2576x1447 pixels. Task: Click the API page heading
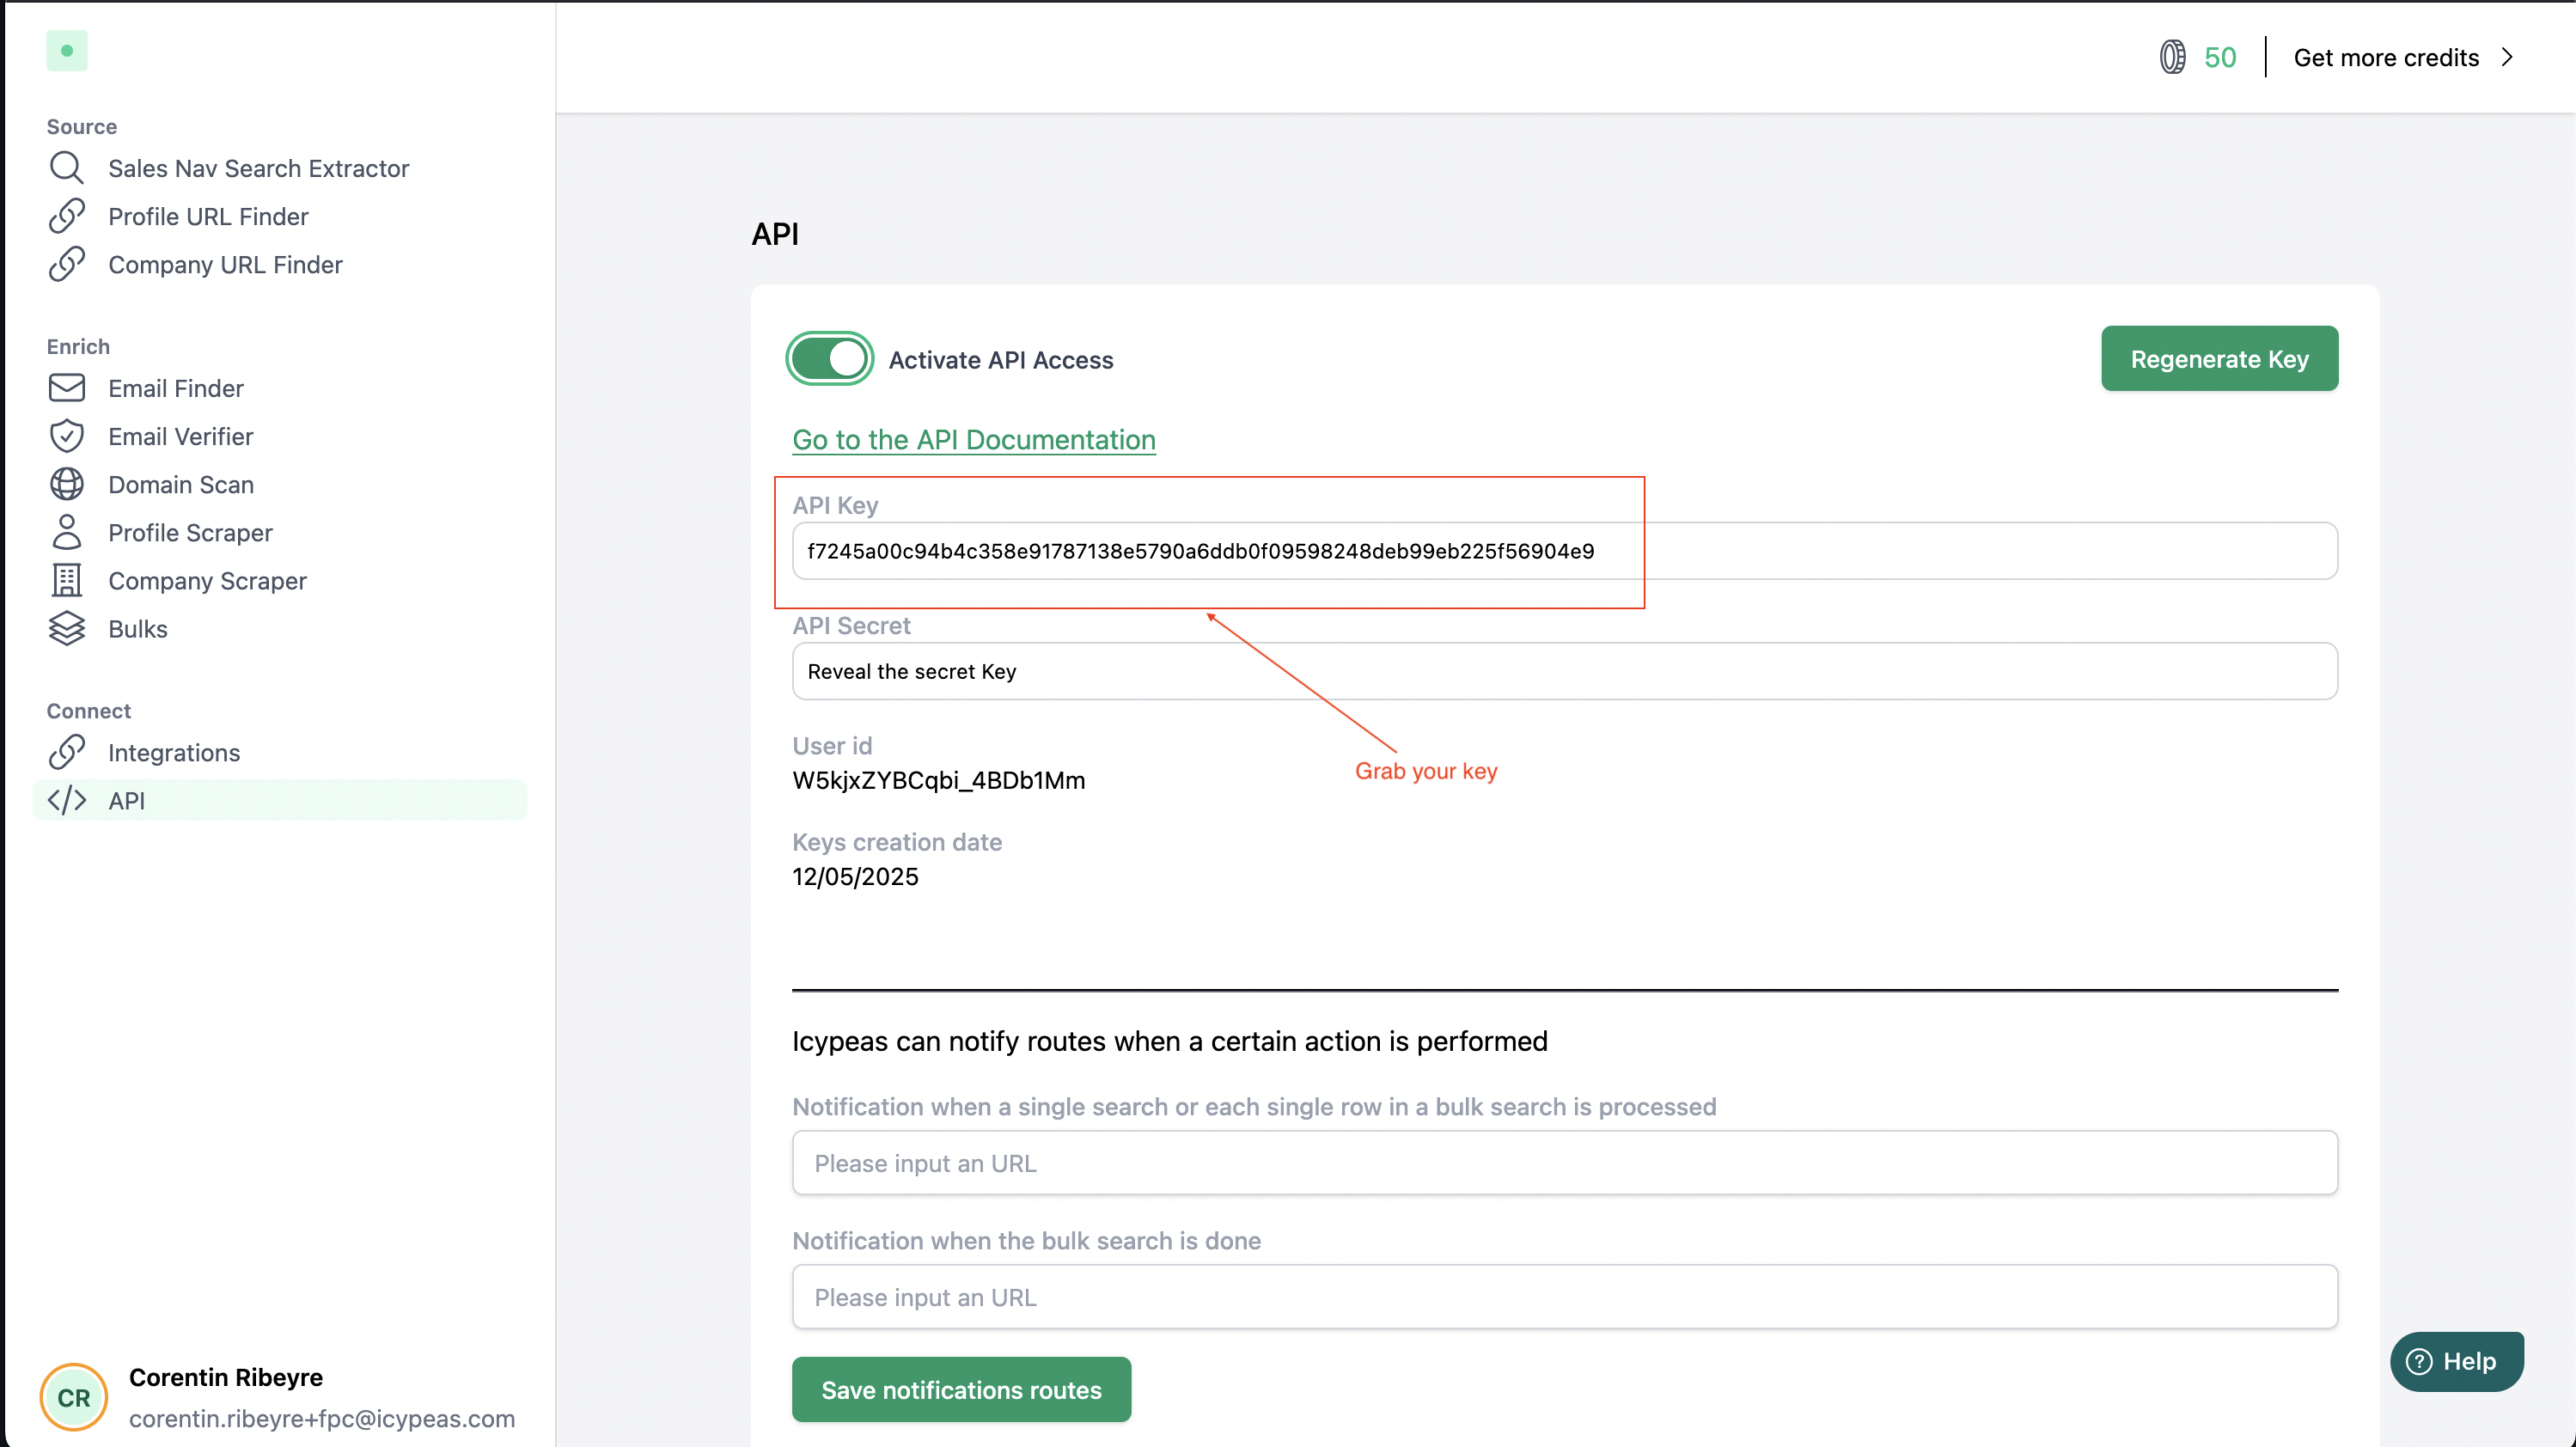[775, 234]
